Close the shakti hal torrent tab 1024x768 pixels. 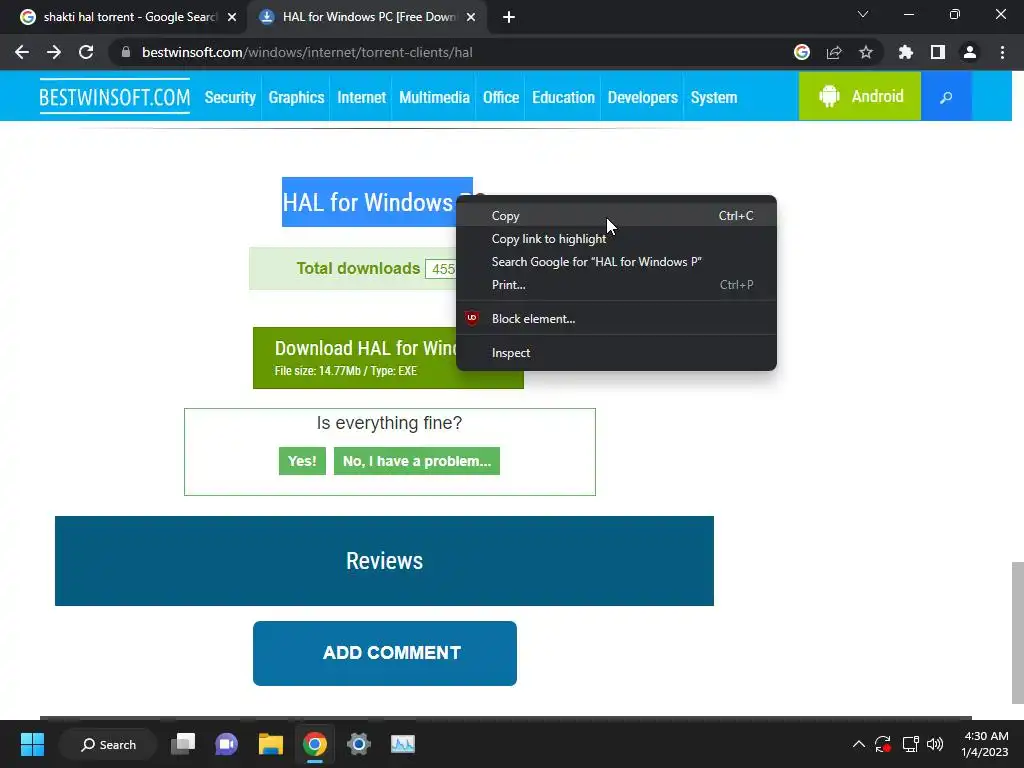point(232,17)
